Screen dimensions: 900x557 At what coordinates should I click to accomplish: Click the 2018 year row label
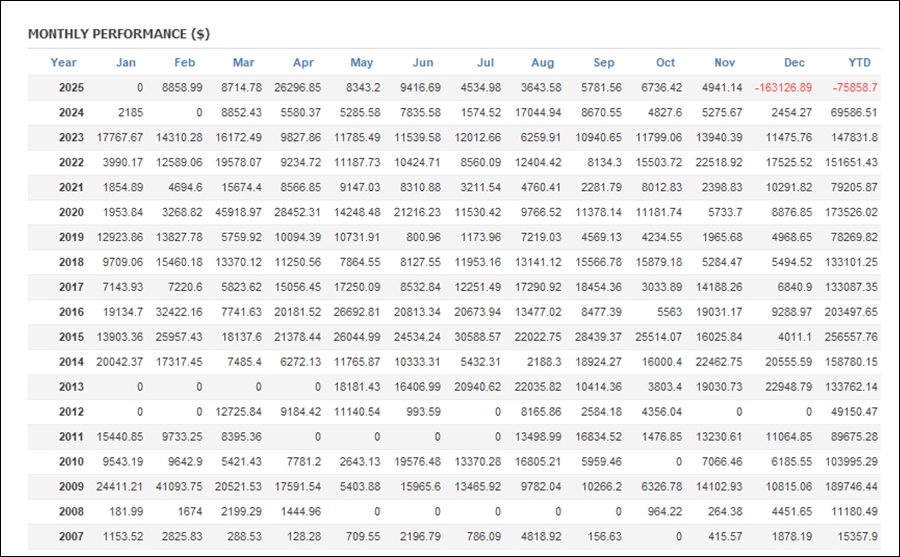coord(71,262)
